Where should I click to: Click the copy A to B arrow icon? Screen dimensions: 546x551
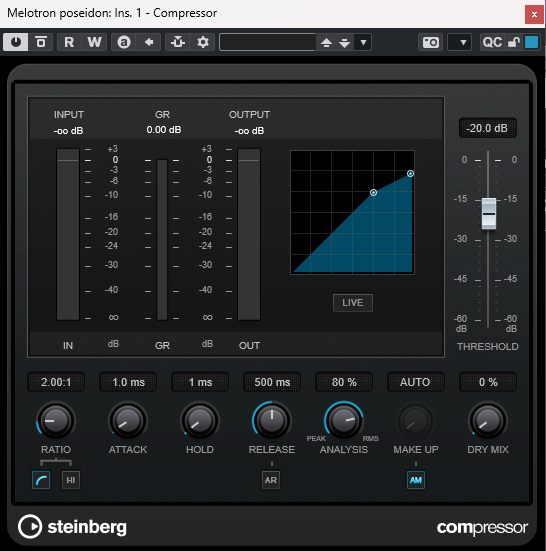click(x=149, y=42)
